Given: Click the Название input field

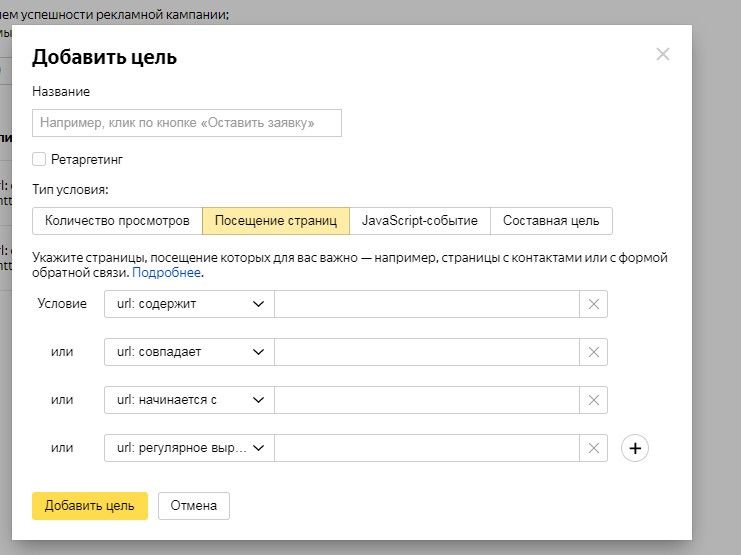Looking at the screenshot, I should [187, 123].
